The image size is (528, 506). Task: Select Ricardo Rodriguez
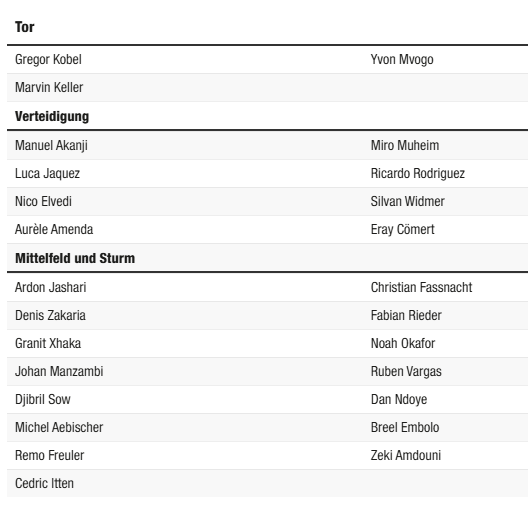pos(418,174)
